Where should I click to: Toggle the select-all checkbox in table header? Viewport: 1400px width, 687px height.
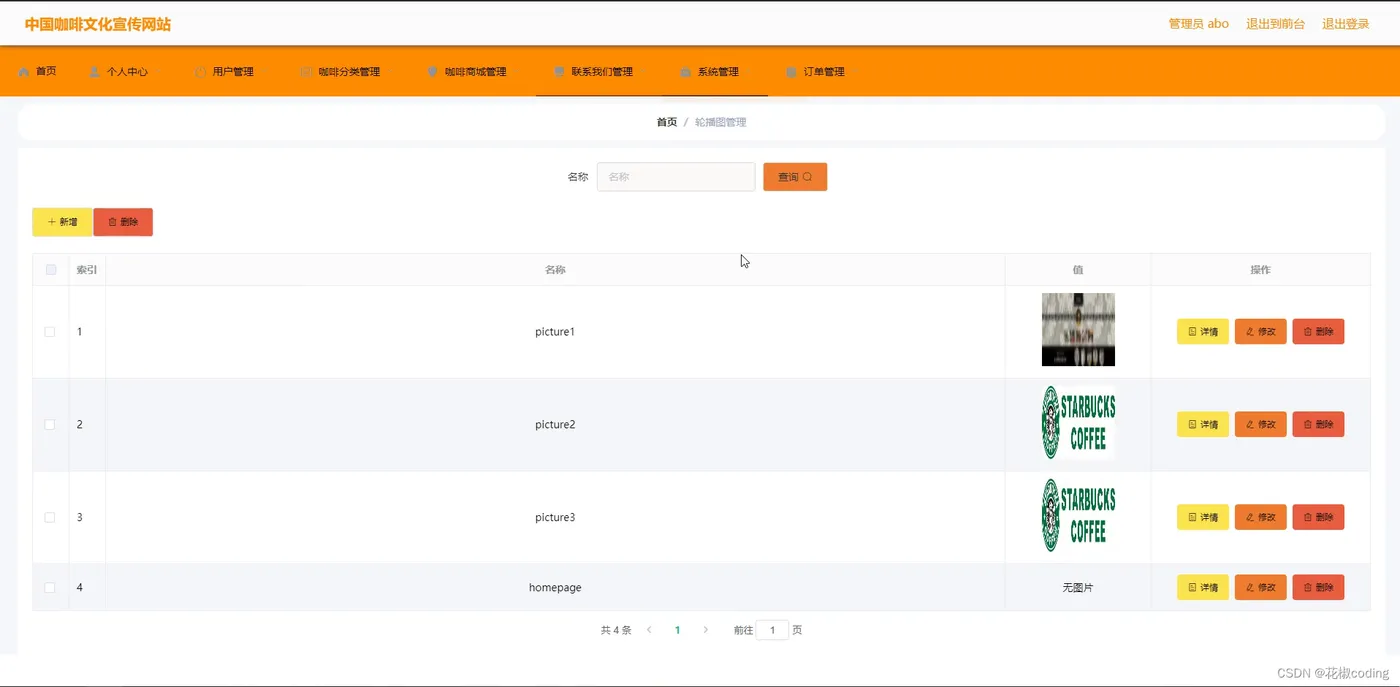point(51,270)
